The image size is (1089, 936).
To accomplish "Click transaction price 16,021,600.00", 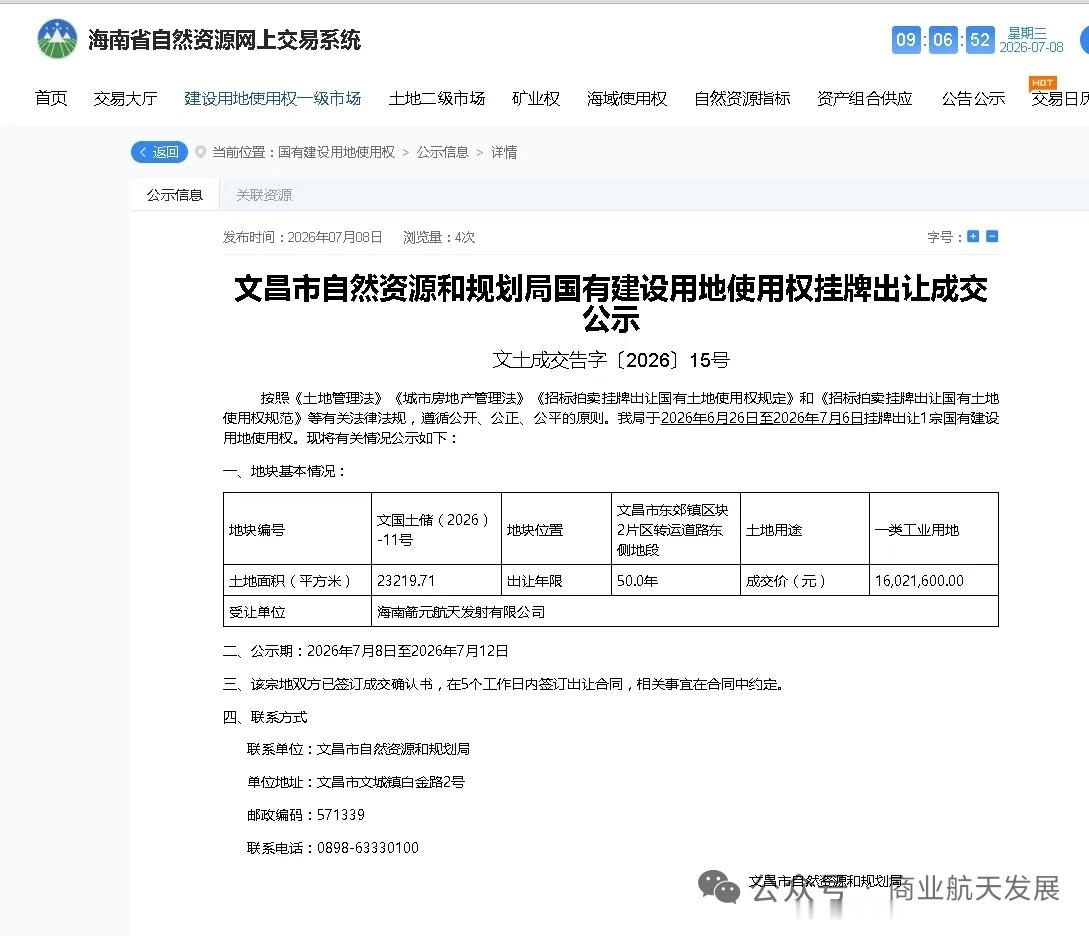I will pos(919,580).
